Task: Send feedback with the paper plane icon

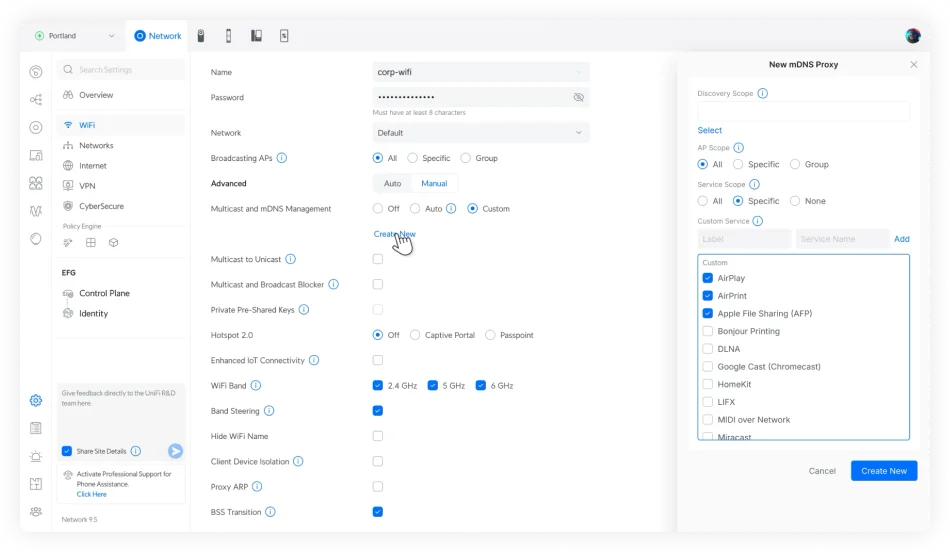Action: (x=175, y=451)
